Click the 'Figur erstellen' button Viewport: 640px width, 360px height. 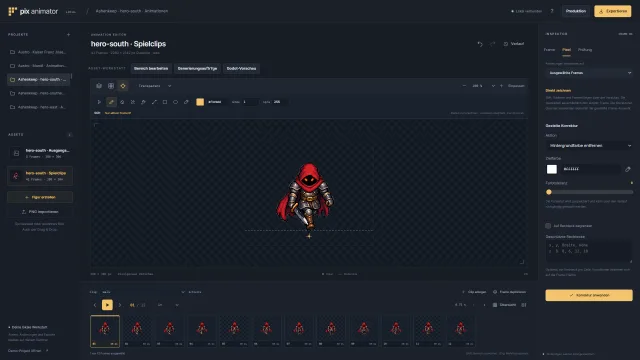[40, 197]
